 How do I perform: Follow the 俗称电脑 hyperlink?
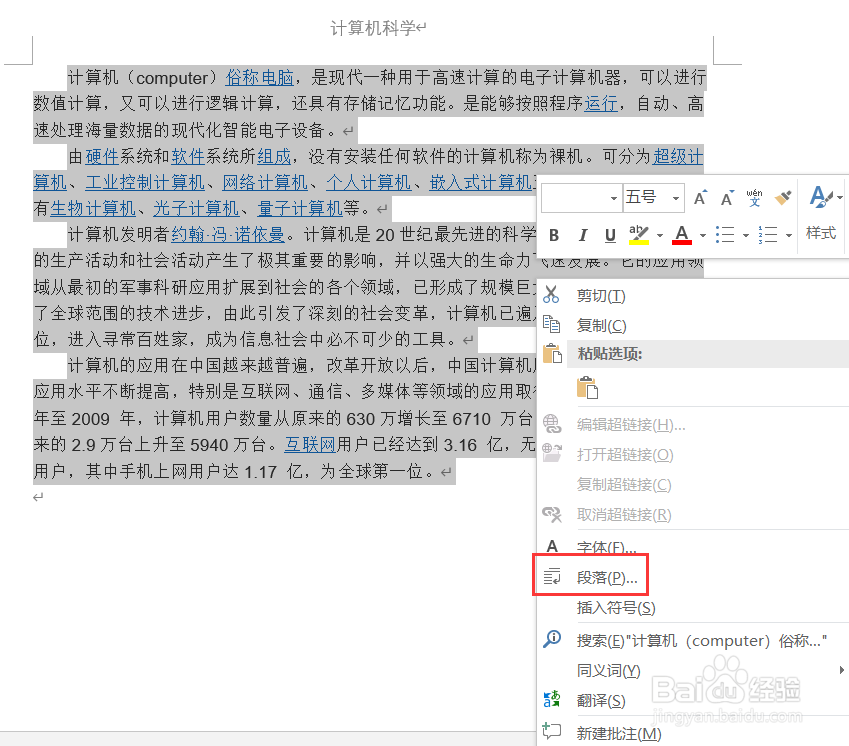coord(260,78)
